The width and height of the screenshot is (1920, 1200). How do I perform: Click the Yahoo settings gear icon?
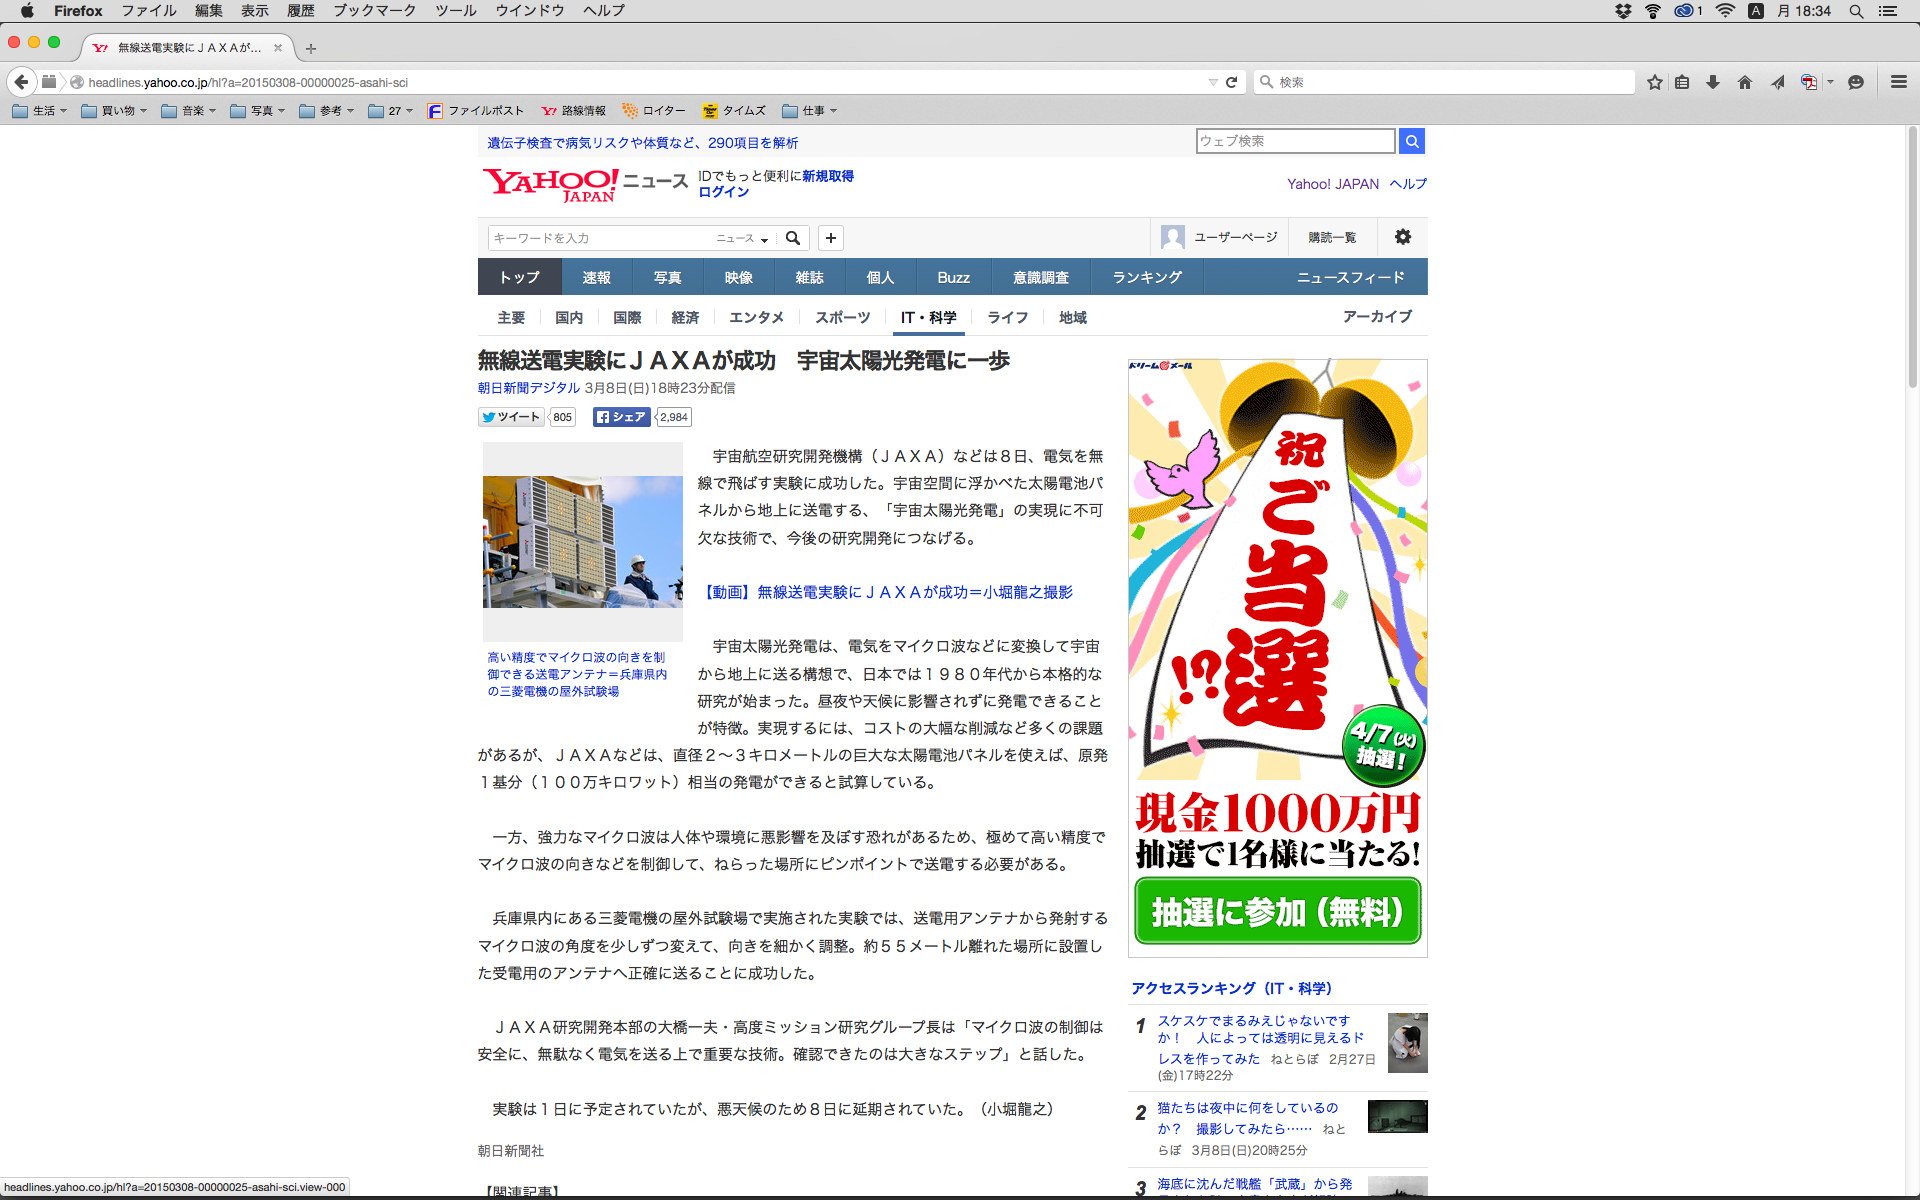(x=1403, y=237)
